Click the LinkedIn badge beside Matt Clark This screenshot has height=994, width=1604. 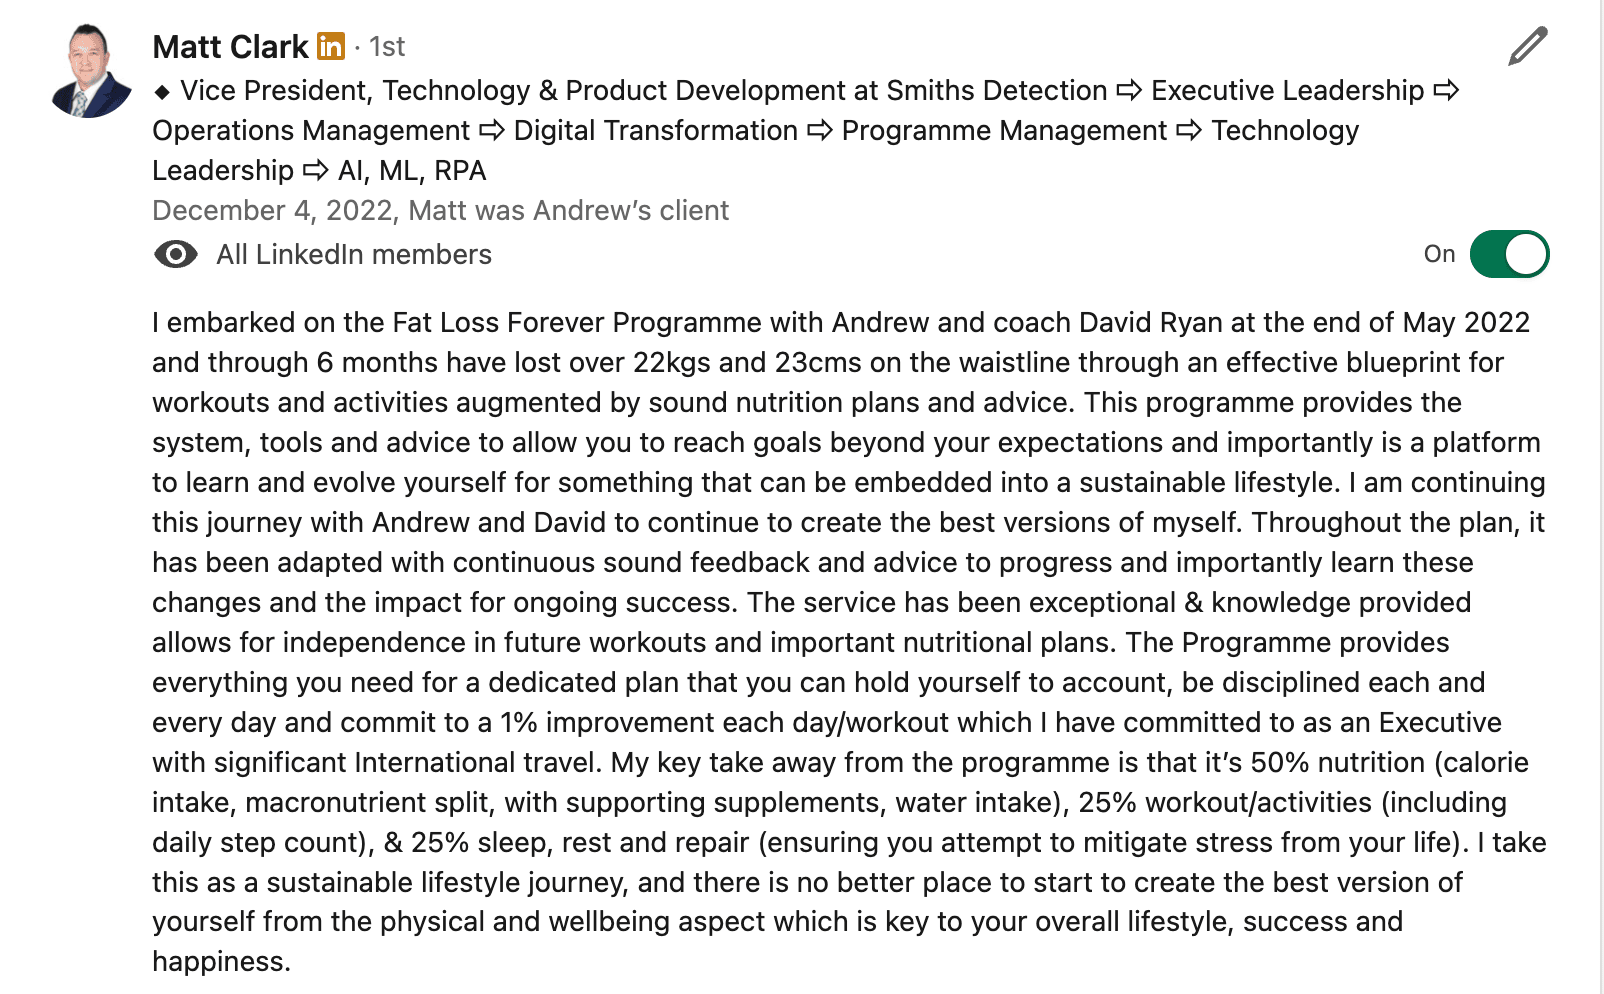(x=331, y=47)
